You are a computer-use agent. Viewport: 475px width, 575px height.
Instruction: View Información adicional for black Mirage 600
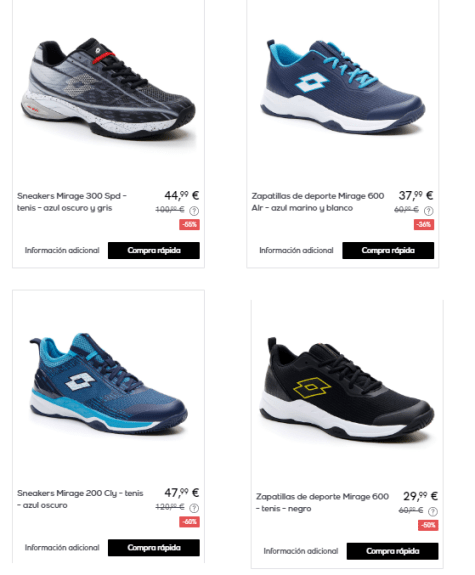coord(301,551)
